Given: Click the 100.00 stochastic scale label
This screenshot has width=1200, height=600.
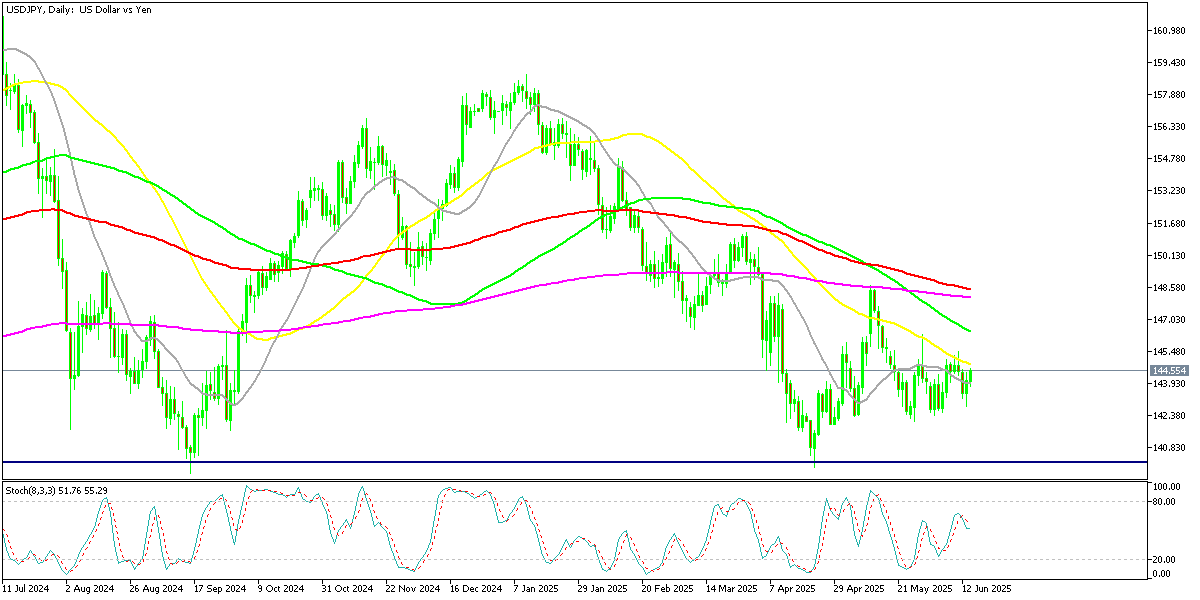Looking at the screenshot, I should tap(1166, 487).
